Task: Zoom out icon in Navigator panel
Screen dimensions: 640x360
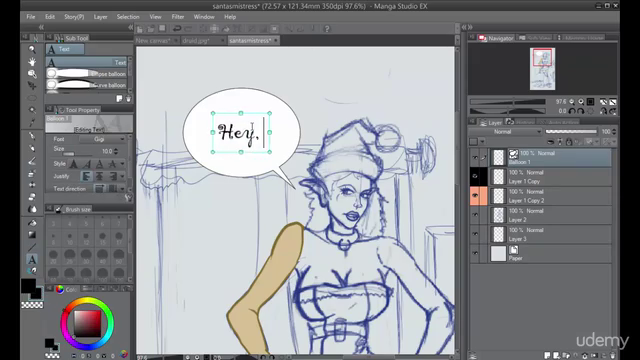Action: (x=572, y=102)
